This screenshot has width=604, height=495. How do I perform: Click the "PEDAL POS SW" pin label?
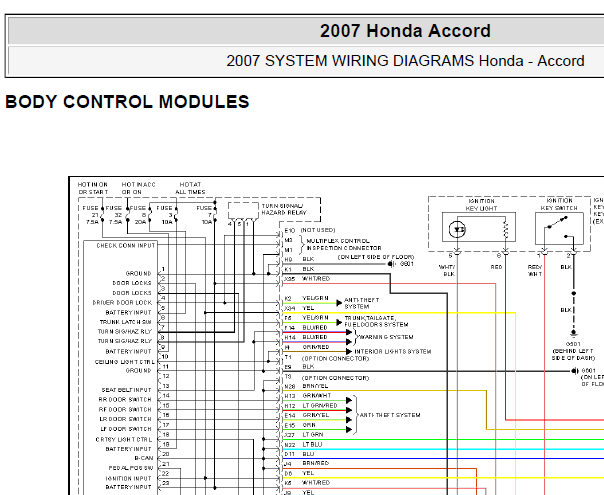click(131, 468)
